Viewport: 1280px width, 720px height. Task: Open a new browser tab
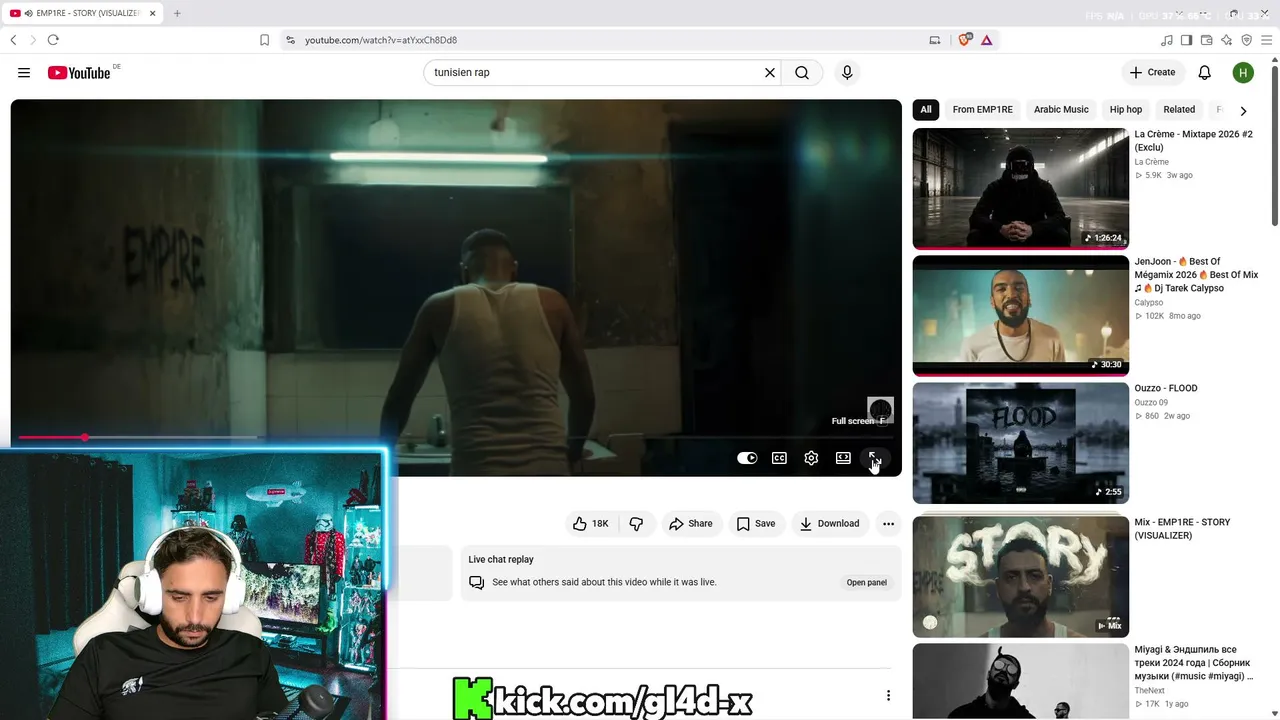point(177,13)
